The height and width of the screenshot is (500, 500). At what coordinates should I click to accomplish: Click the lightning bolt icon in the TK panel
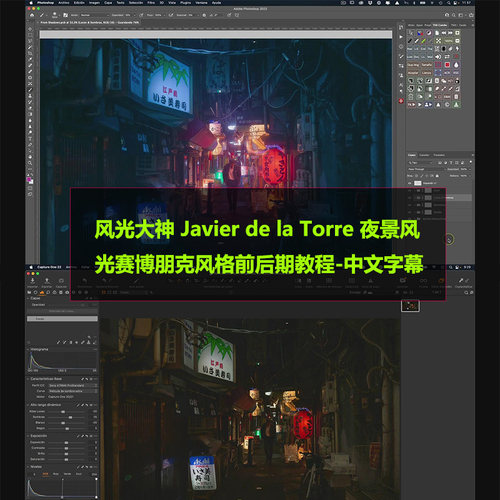point(457,49)
